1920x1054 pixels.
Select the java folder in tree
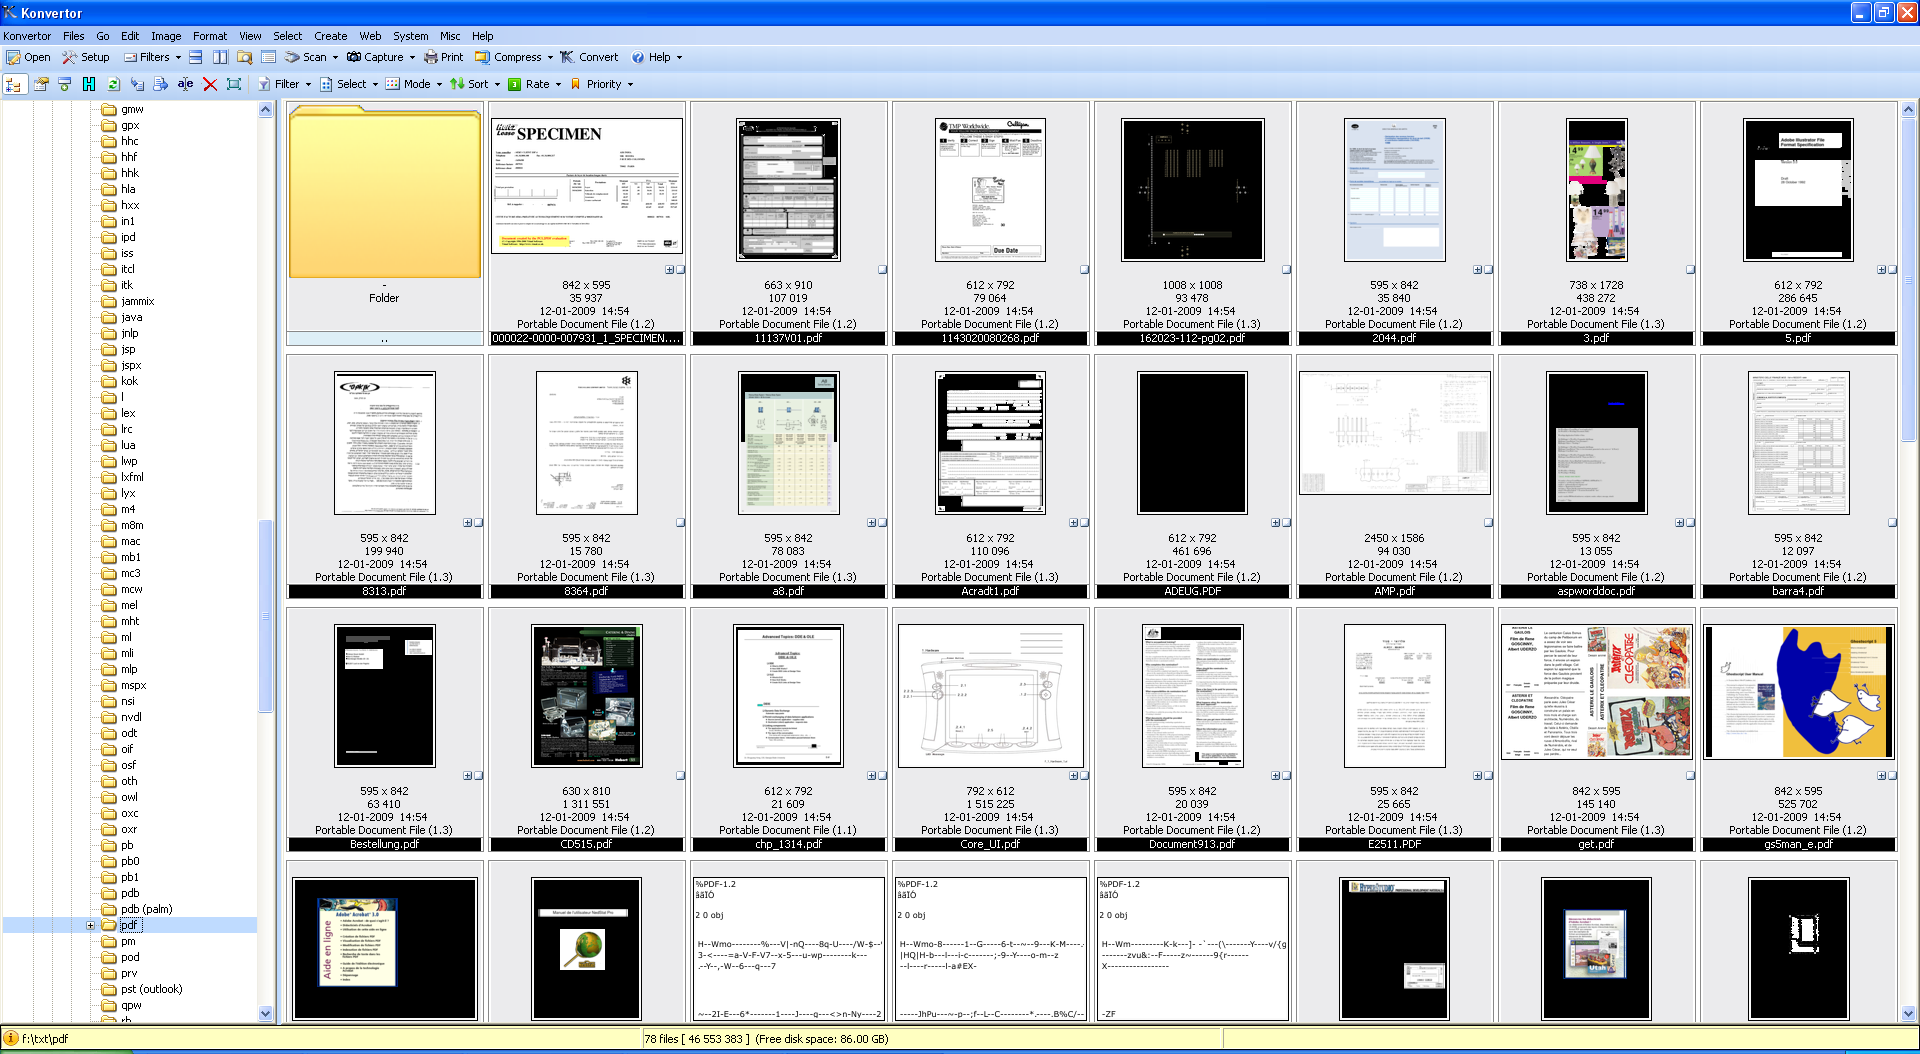pos(132,317)
